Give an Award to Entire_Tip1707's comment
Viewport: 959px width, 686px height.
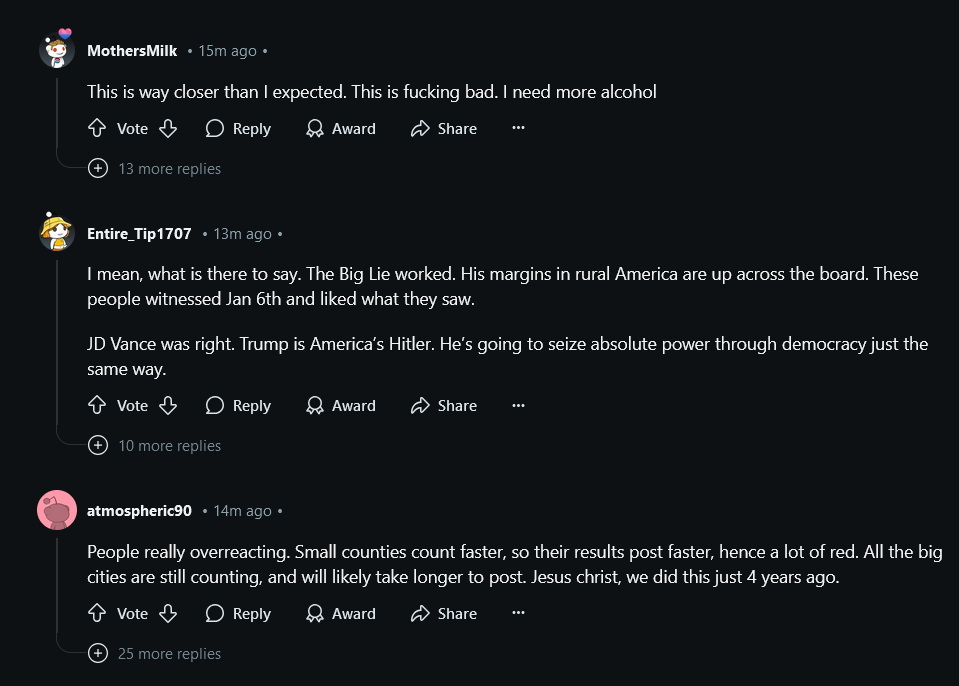[341, 405]
